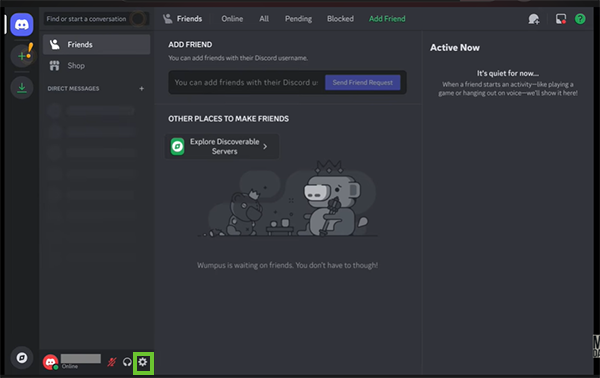
Task: Add a server with the plus icon
Action: (22, 56)
